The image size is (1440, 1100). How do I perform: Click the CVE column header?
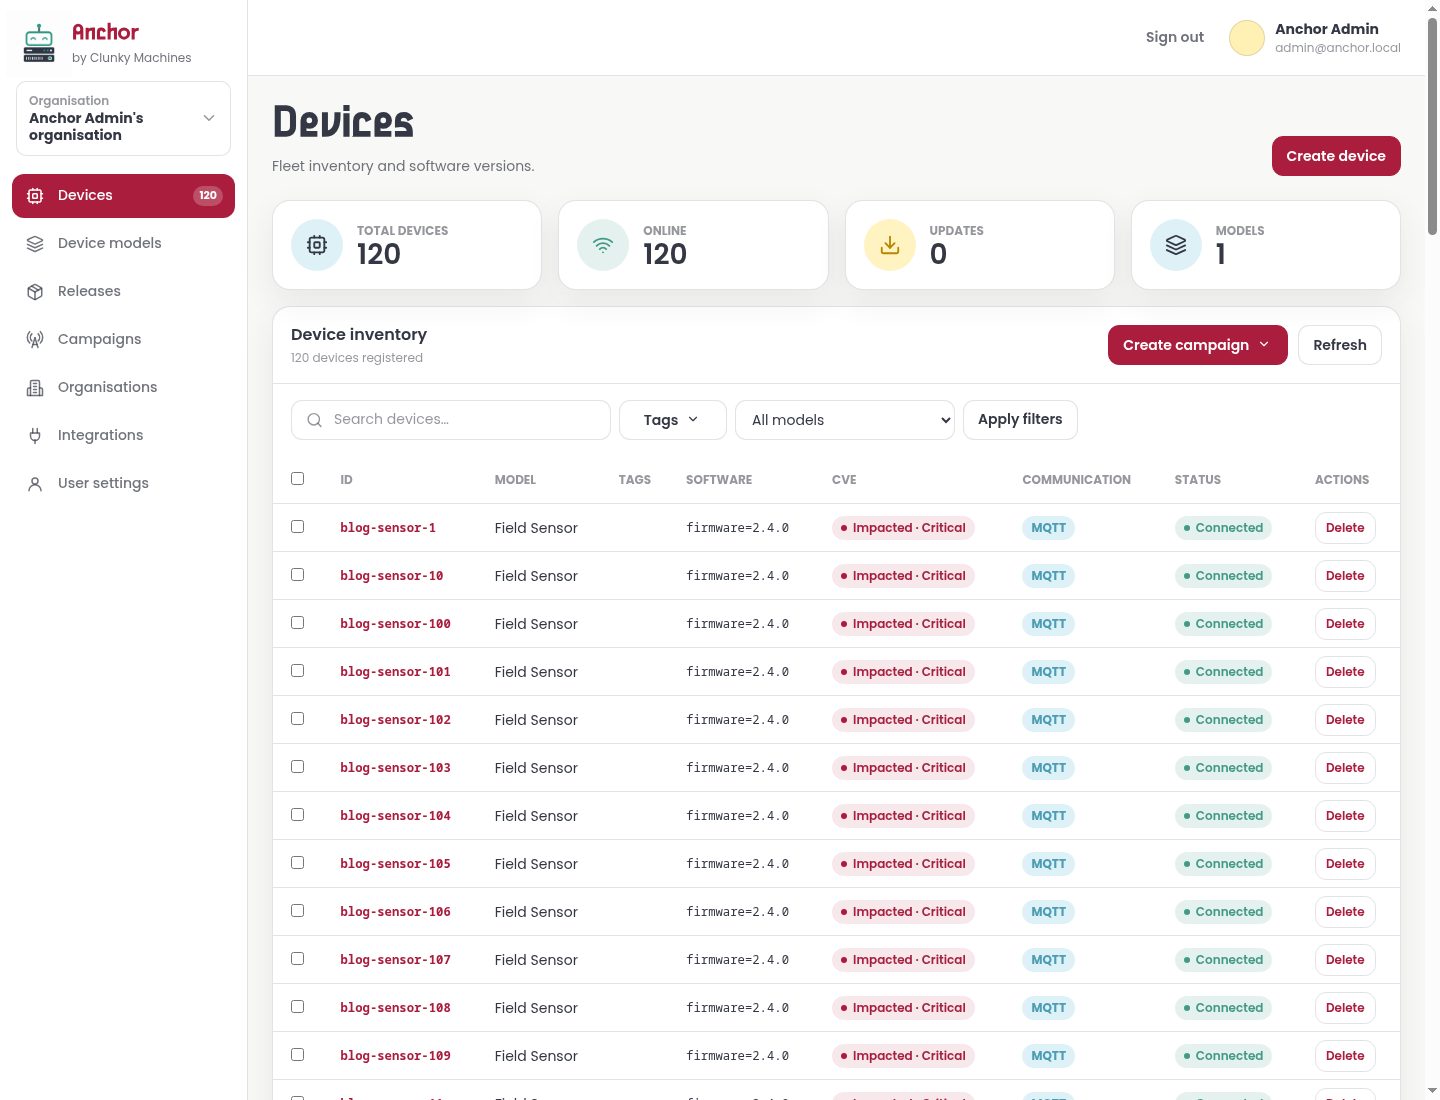click(x=844, y=480)
